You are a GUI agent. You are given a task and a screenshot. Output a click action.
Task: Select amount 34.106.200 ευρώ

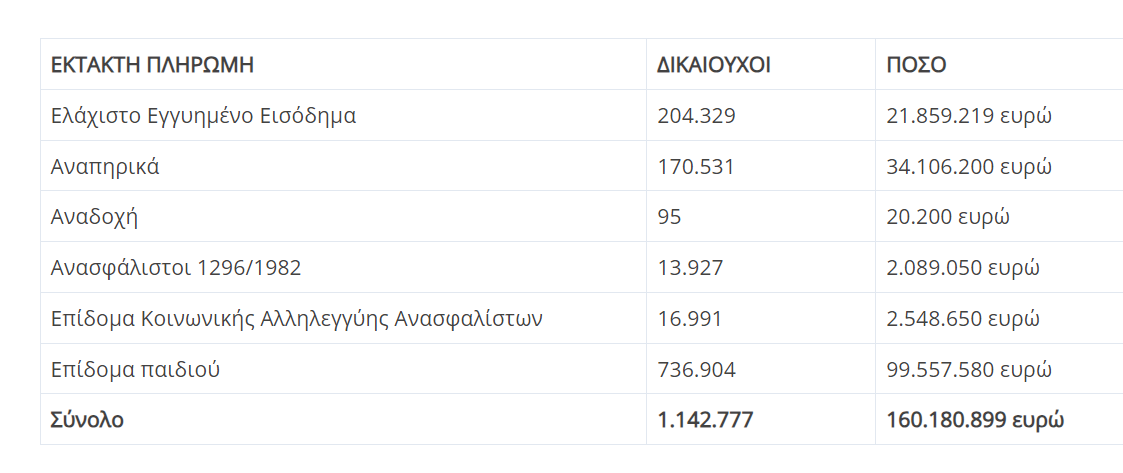click(x=969, y=167)
